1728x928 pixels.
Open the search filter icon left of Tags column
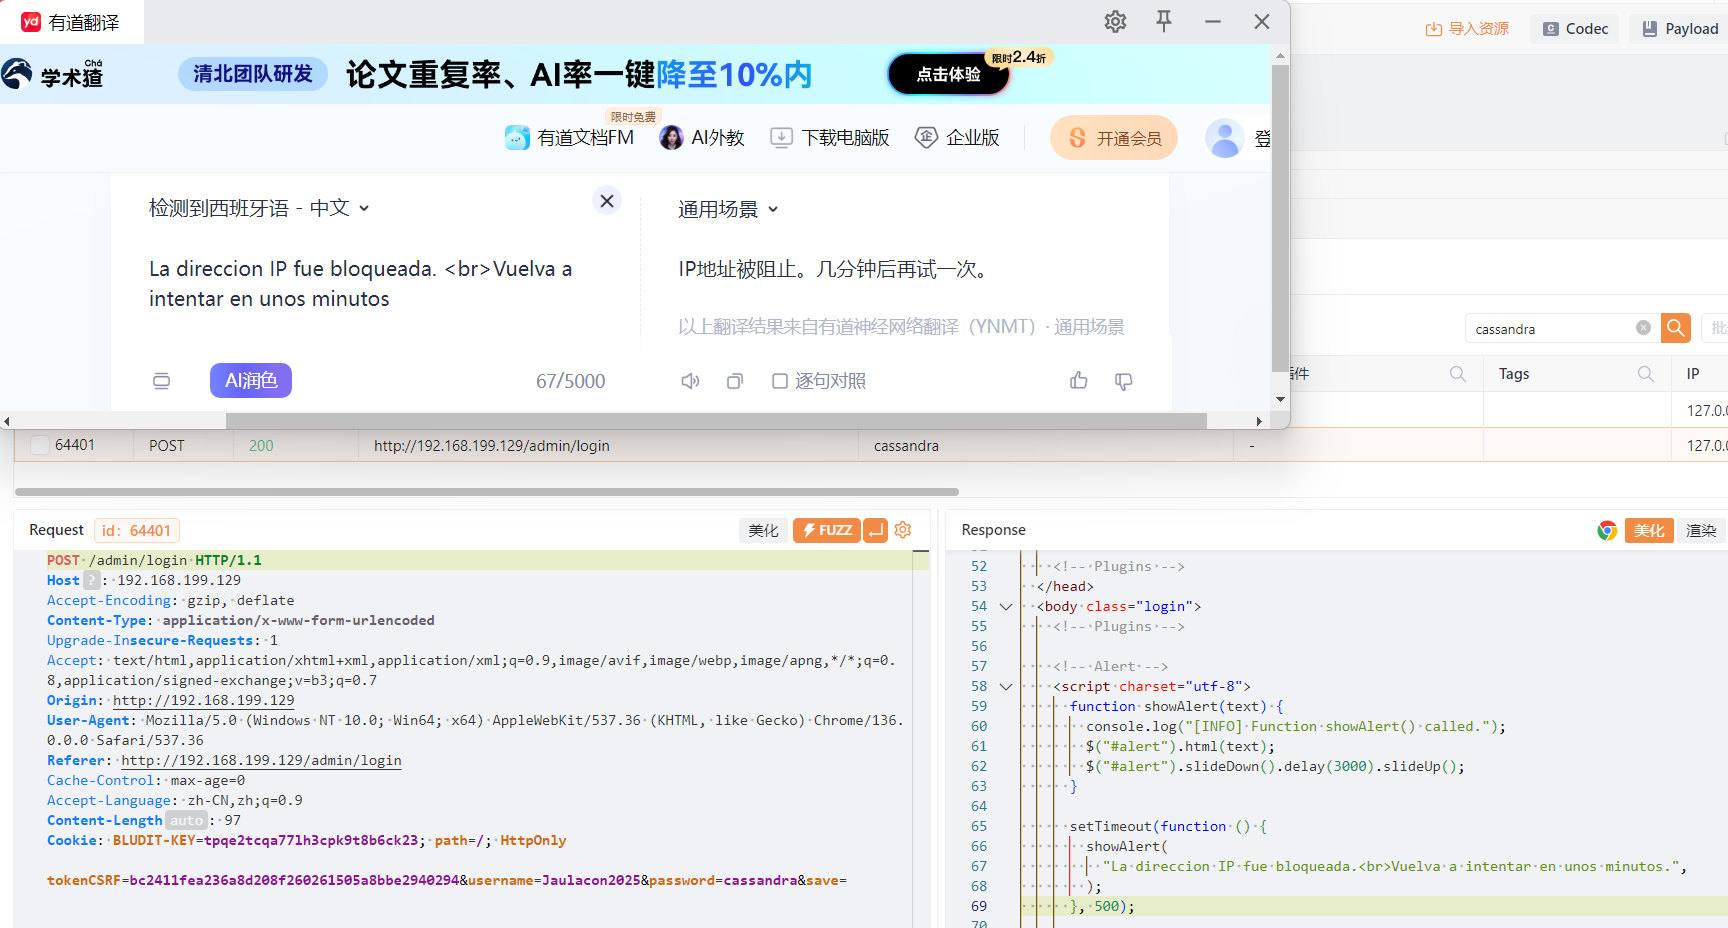tap(1457, 374)
